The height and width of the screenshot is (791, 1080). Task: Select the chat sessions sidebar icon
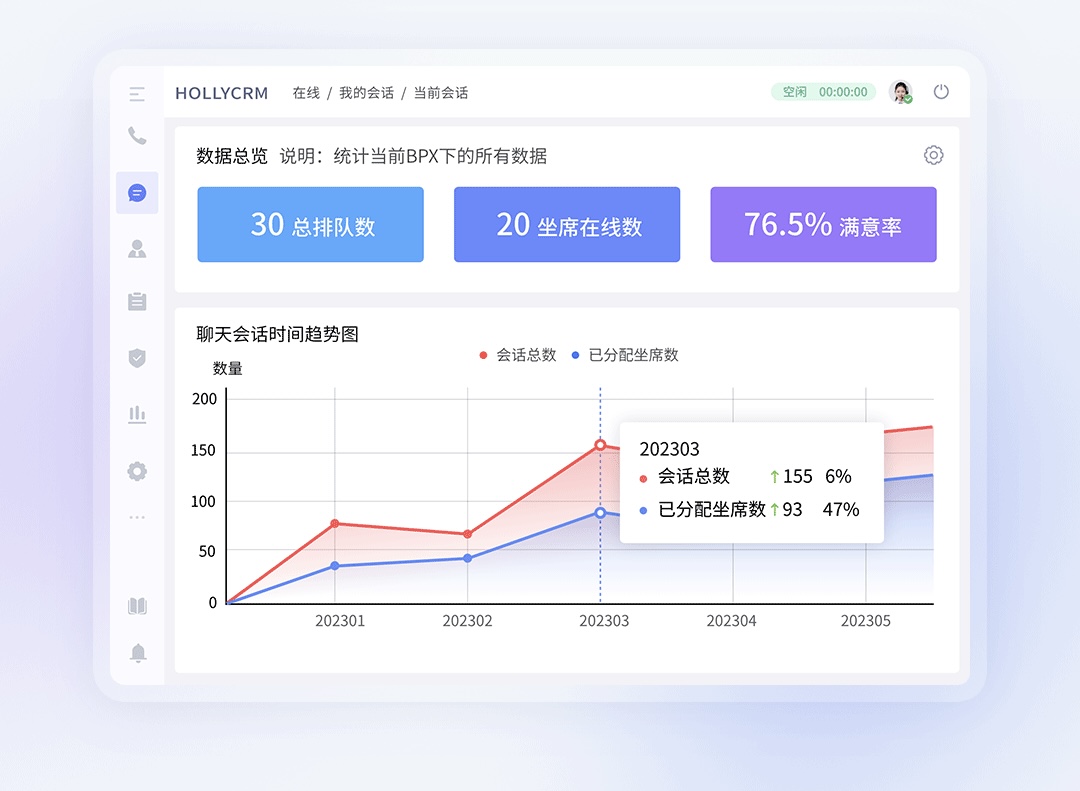[137, 193]
